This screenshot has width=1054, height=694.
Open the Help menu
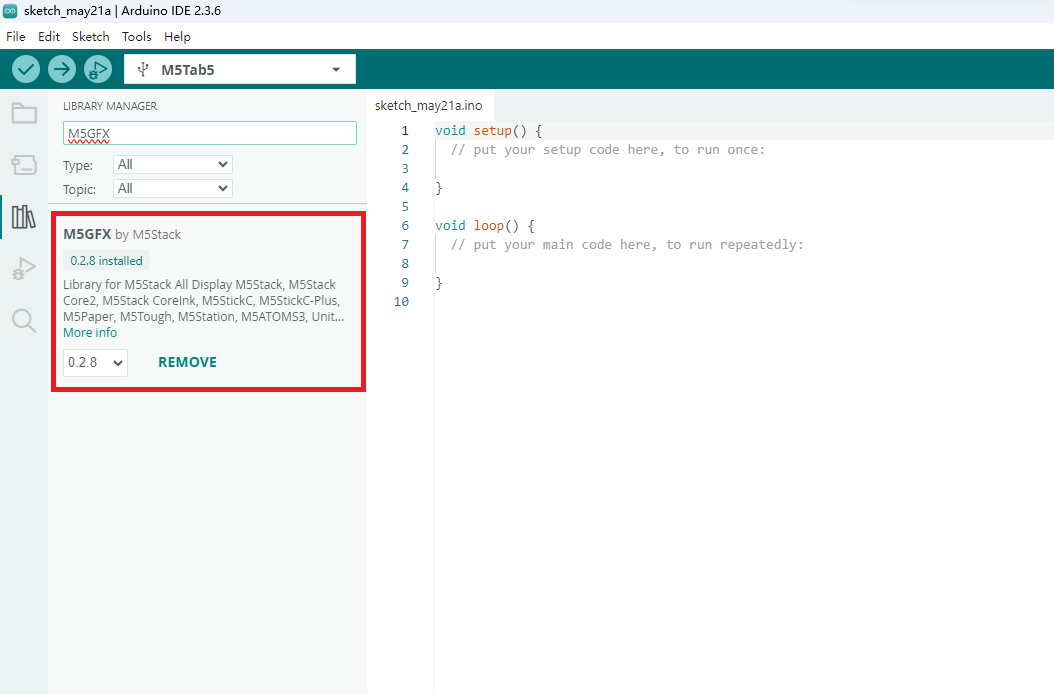[x=177, y=36]
